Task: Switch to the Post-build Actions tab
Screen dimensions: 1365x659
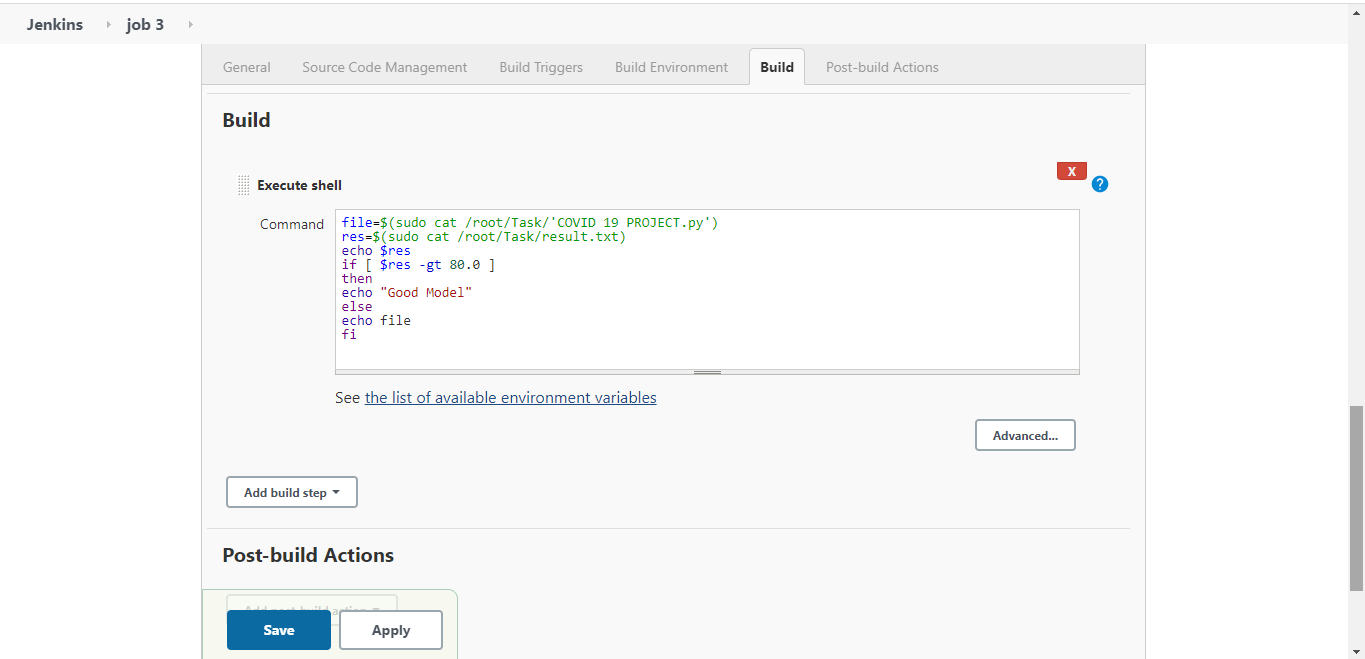Action: [882, 66]
